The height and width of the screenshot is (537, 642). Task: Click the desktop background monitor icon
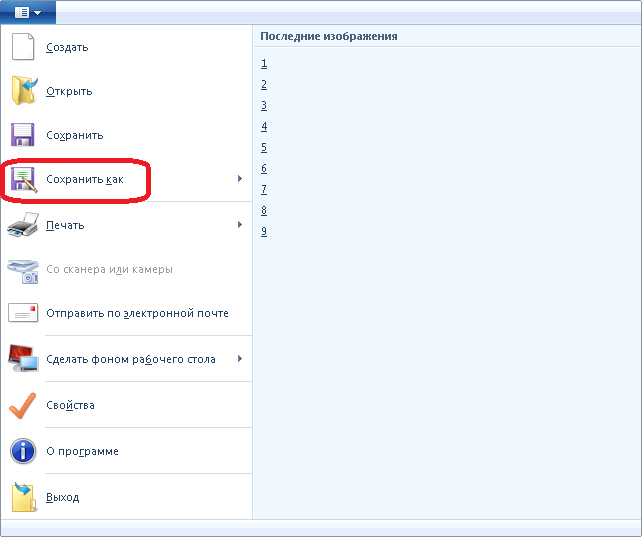pyautogui.click(x=23, y=359)
